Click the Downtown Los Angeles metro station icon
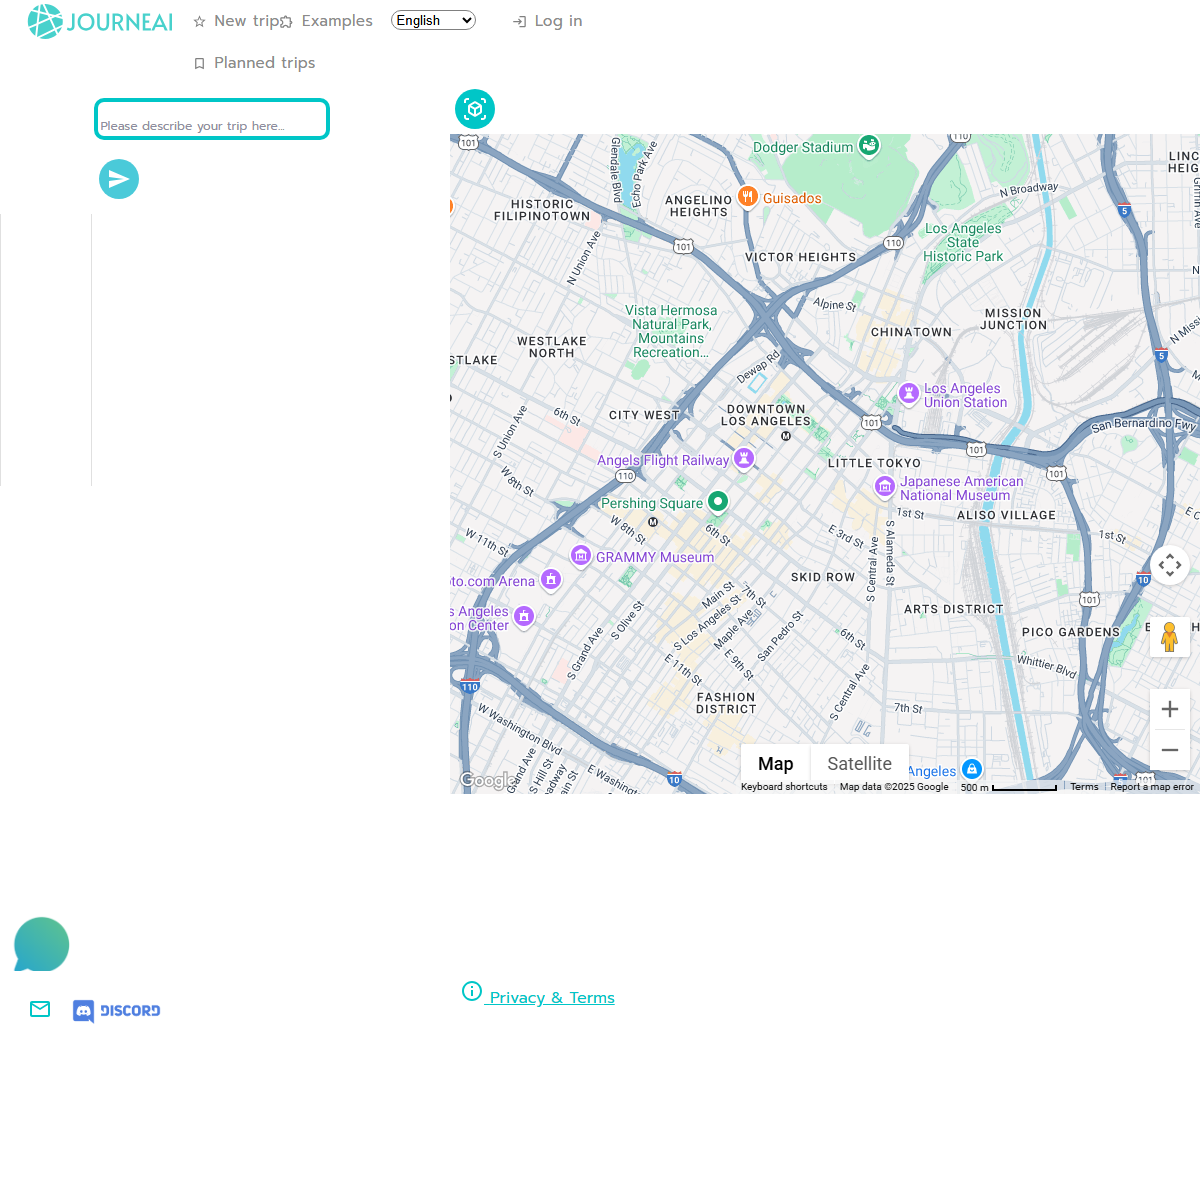This screenshot has height=1200, width=1200. pyautogui.click(x=786, y=436)
